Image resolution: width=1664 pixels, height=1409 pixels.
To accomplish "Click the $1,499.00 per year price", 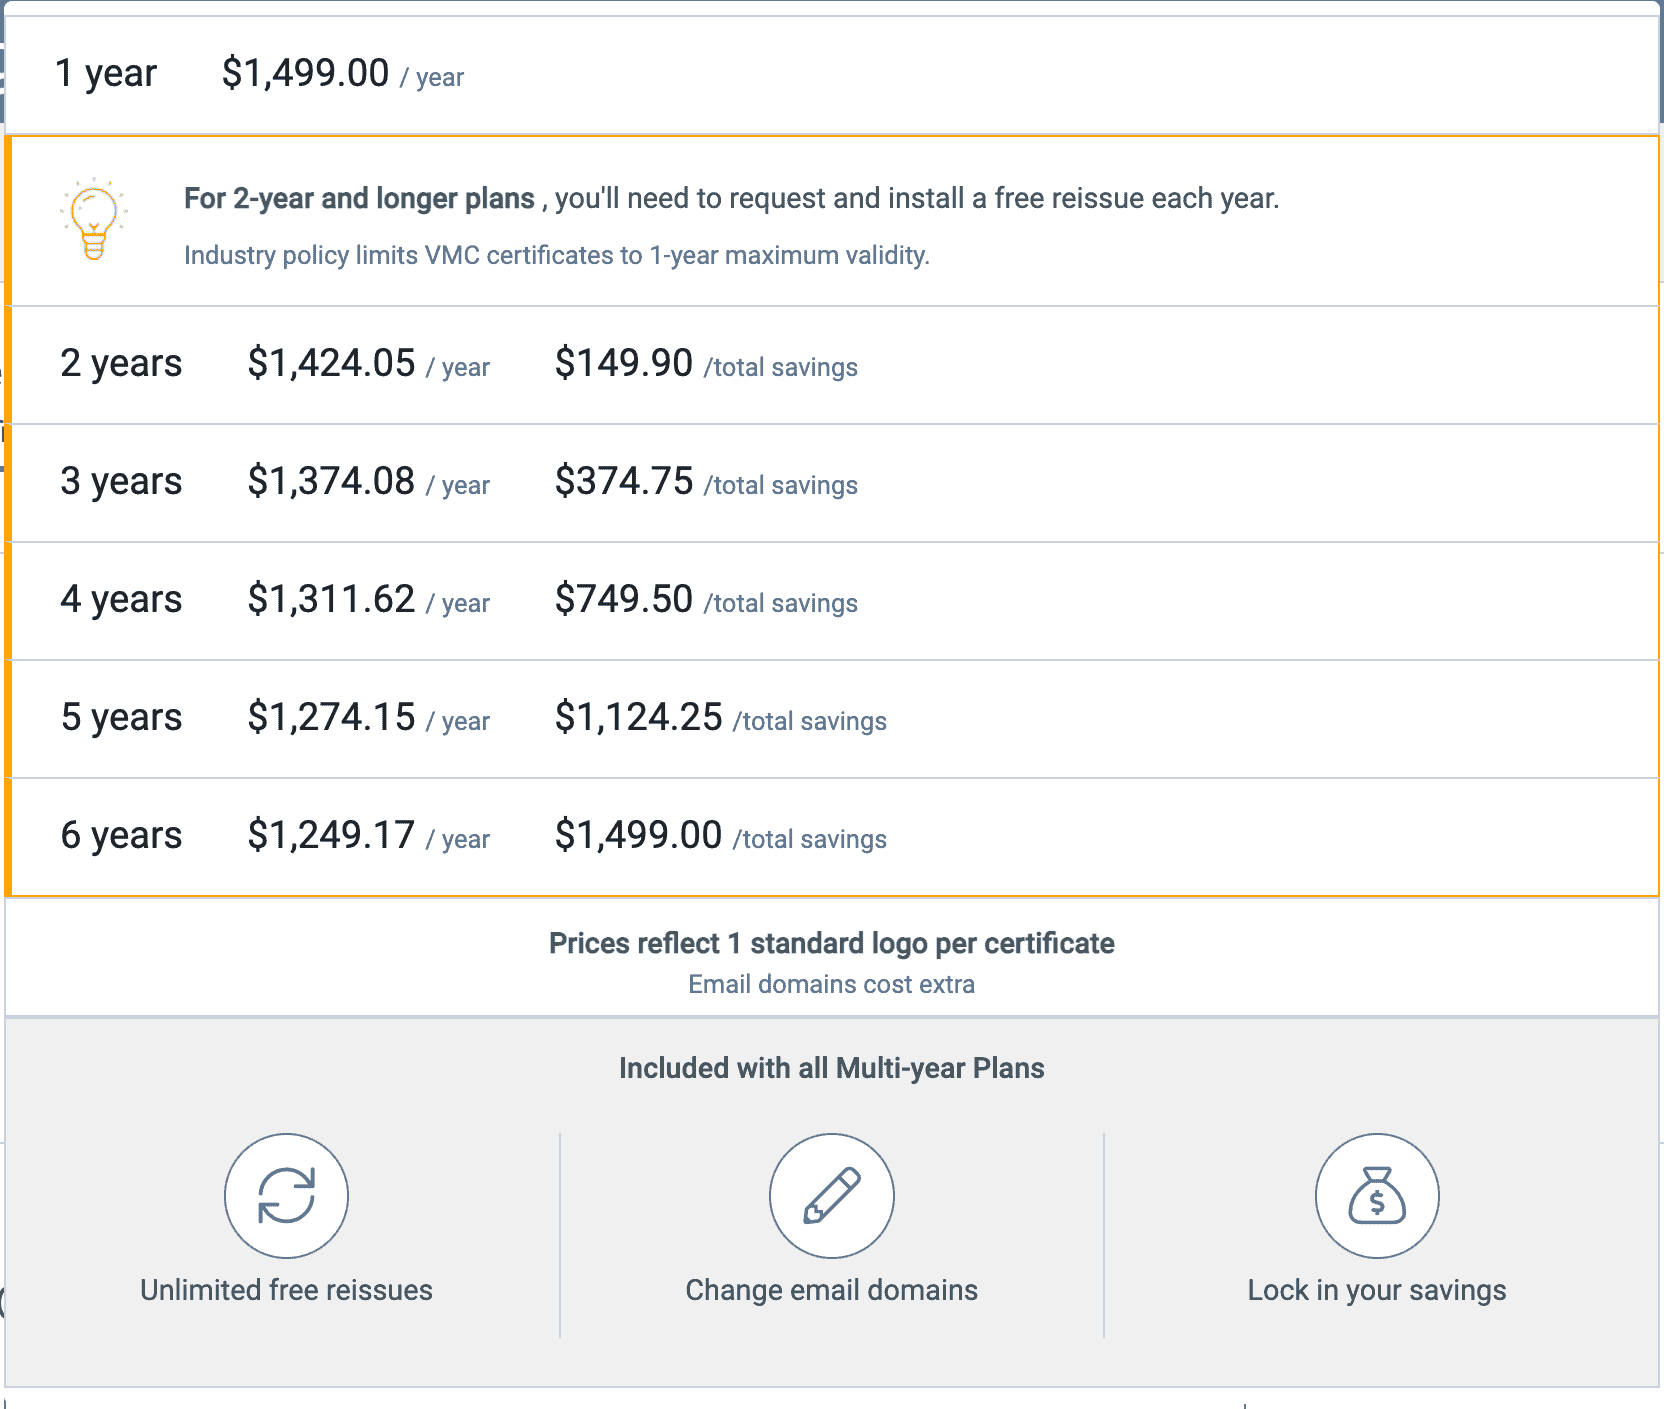I will (305, 74).
